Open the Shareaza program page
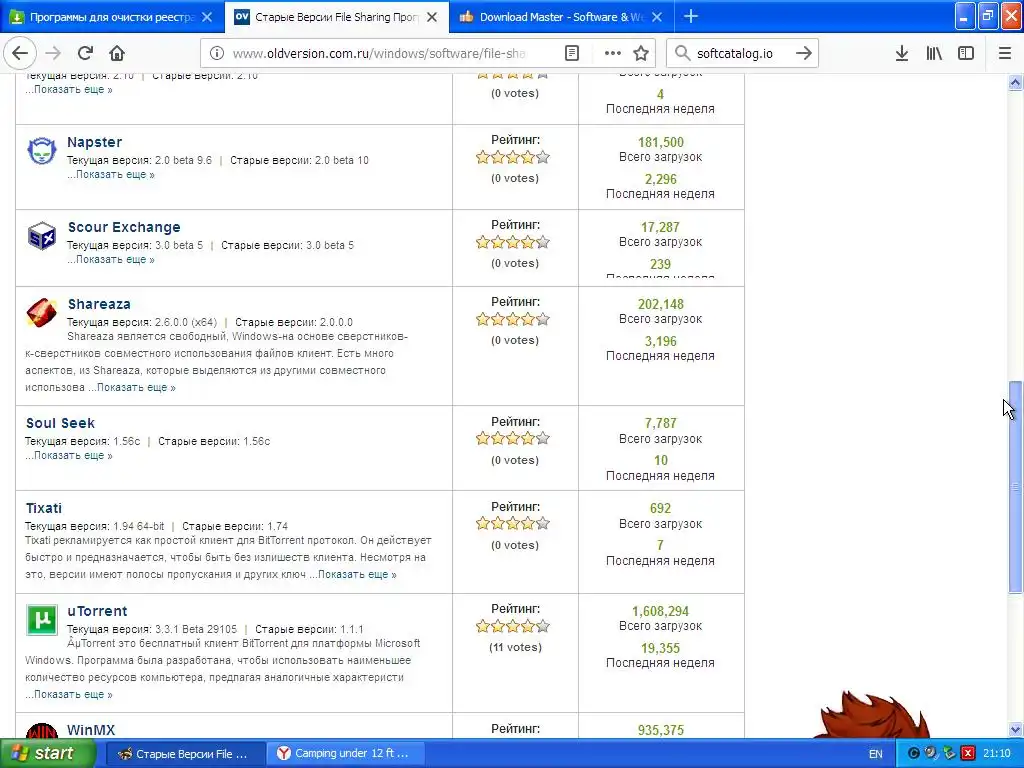Viewport: 1024px width, 768px height. (x=99, y=304)
